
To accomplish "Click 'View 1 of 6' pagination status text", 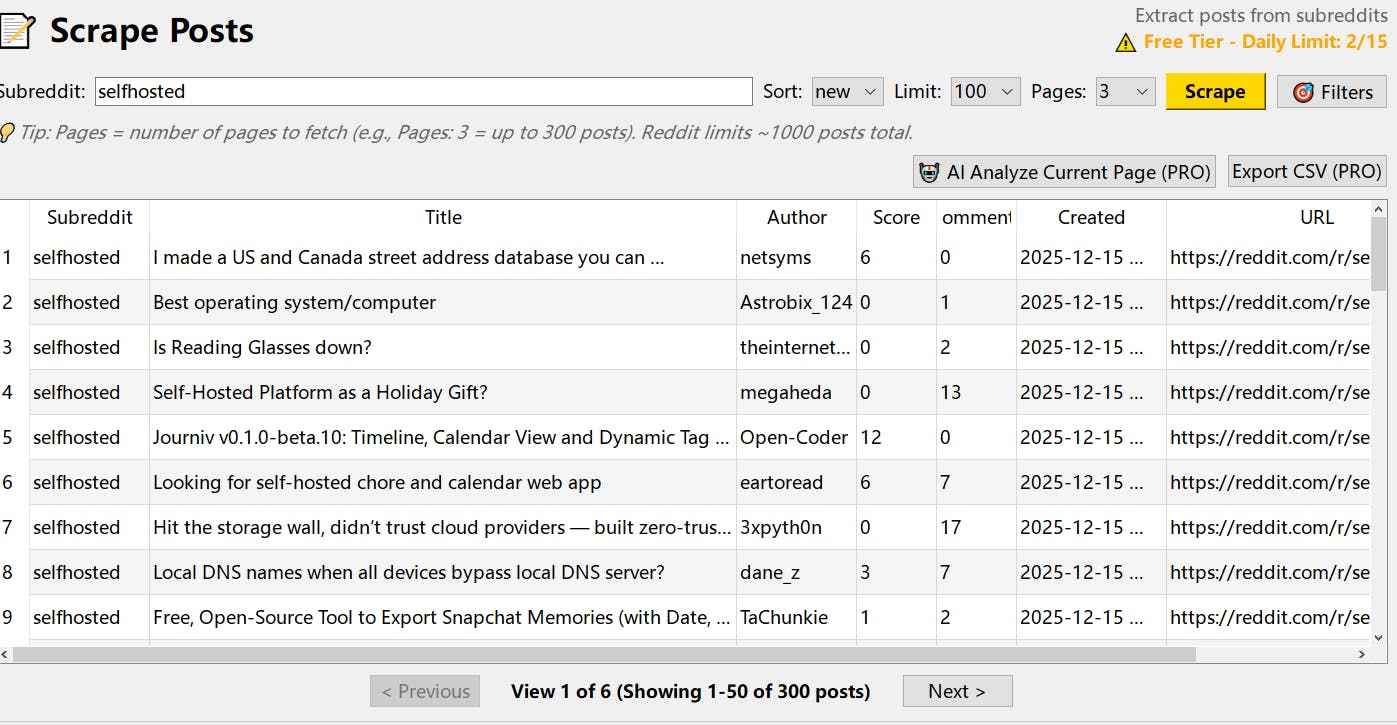I will tap(691, 691).
